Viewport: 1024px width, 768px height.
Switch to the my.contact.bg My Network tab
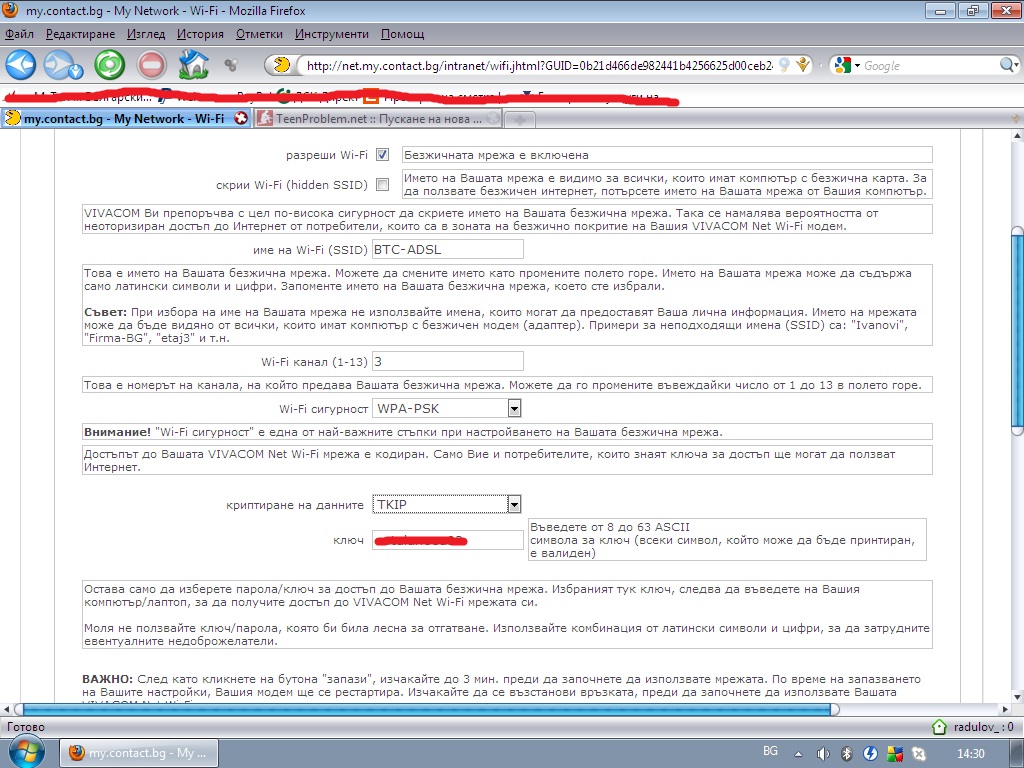[126, 118]
